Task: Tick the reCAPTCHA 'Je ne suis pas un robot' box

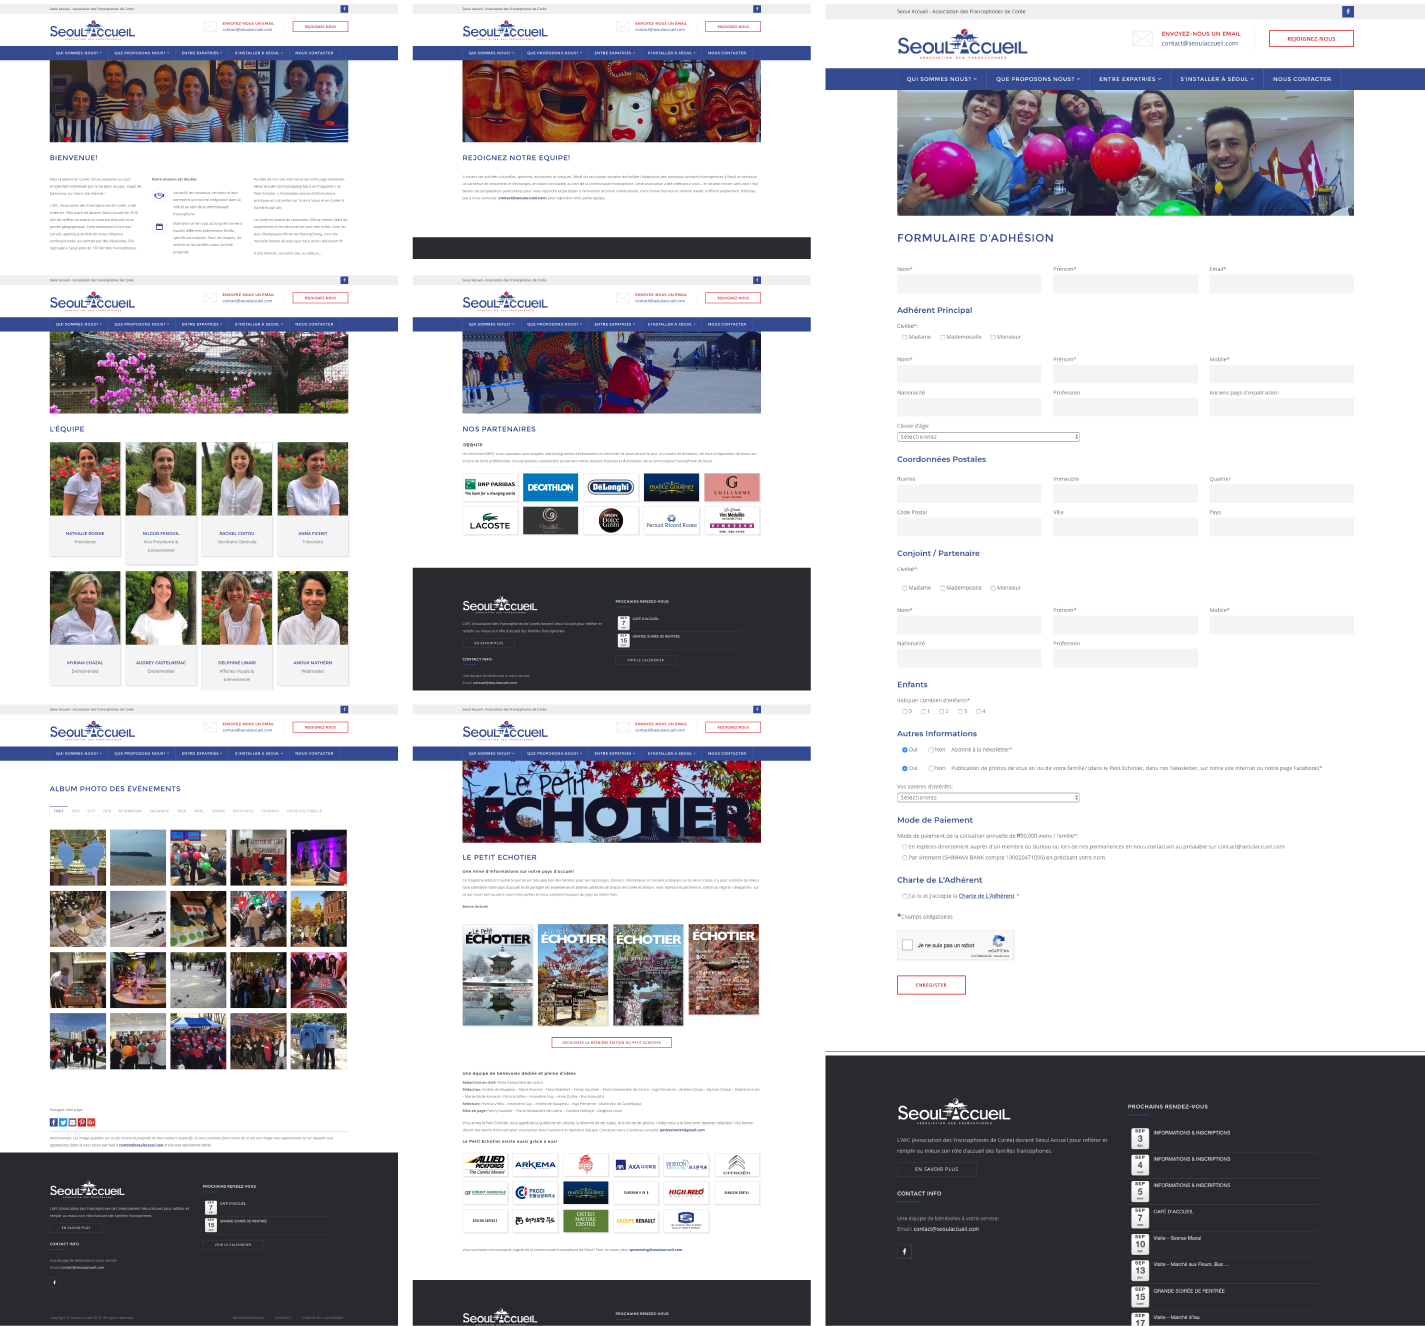Action: click(x=907, y=945)
